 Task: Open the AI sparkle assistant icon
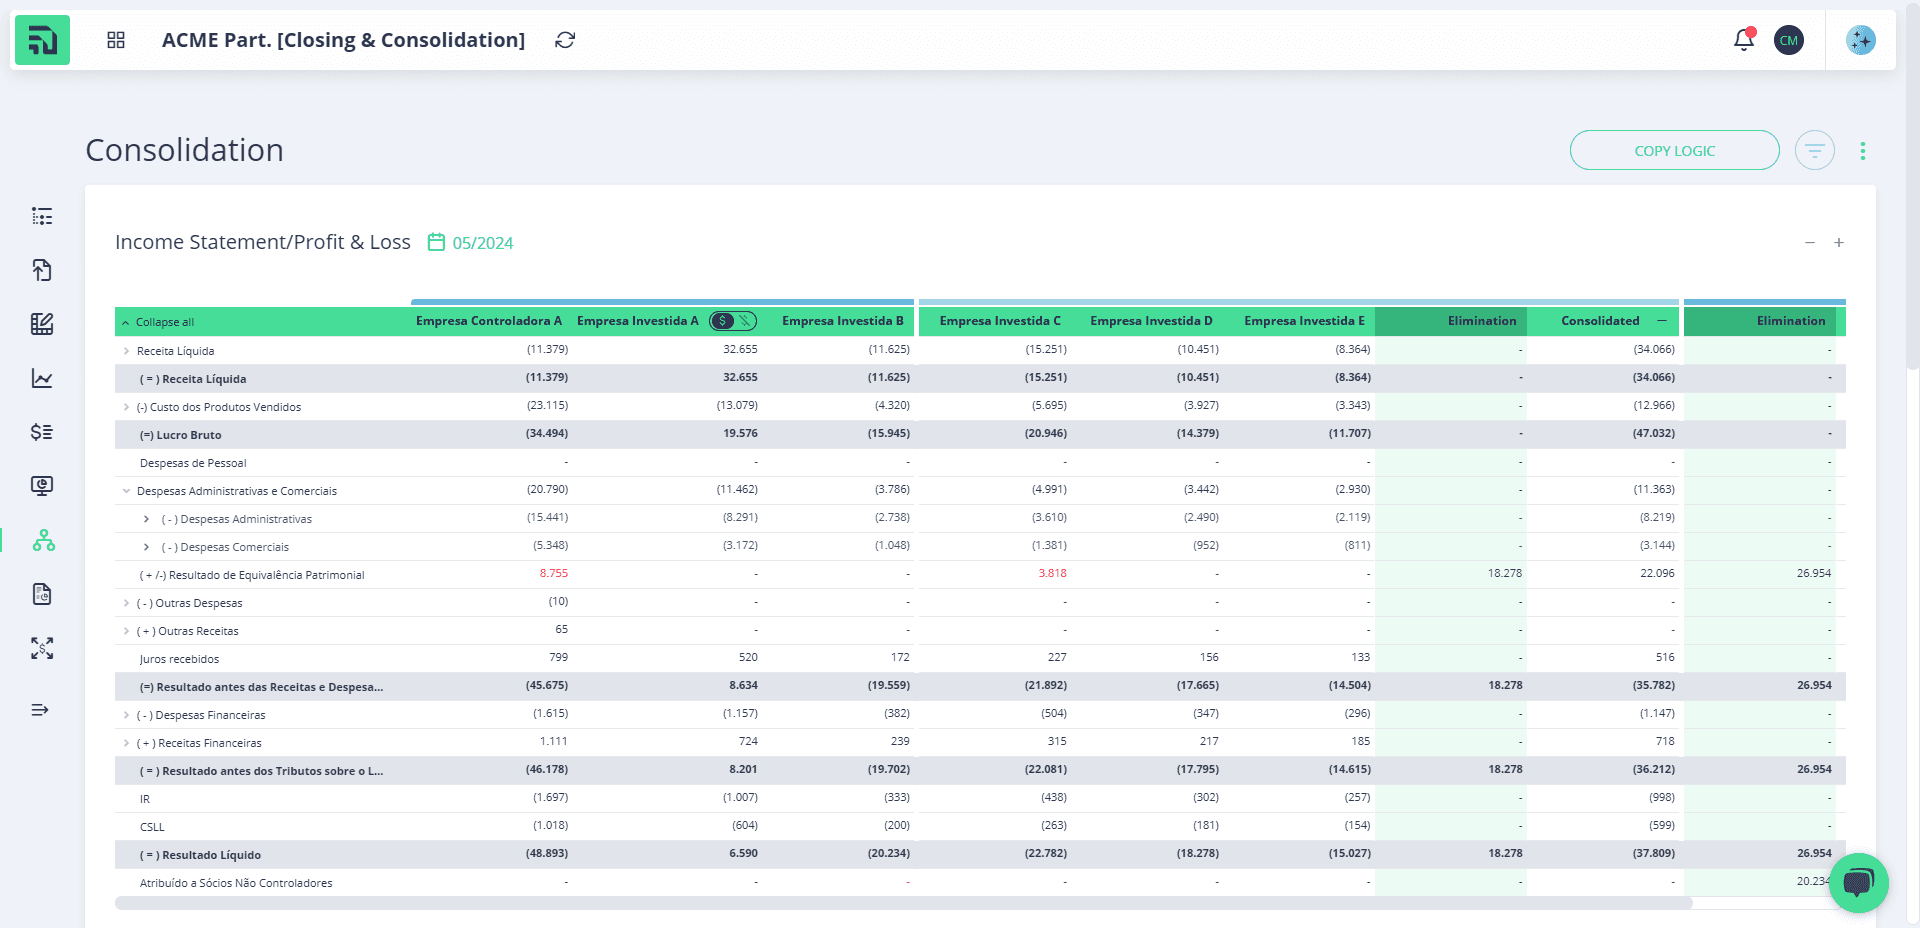1861,40
